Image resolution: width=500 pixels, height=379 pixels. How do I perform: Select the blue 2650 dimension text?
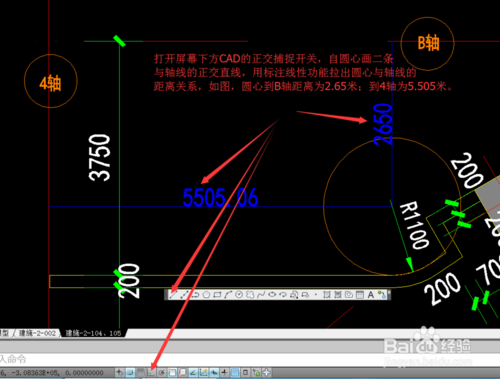383,124
